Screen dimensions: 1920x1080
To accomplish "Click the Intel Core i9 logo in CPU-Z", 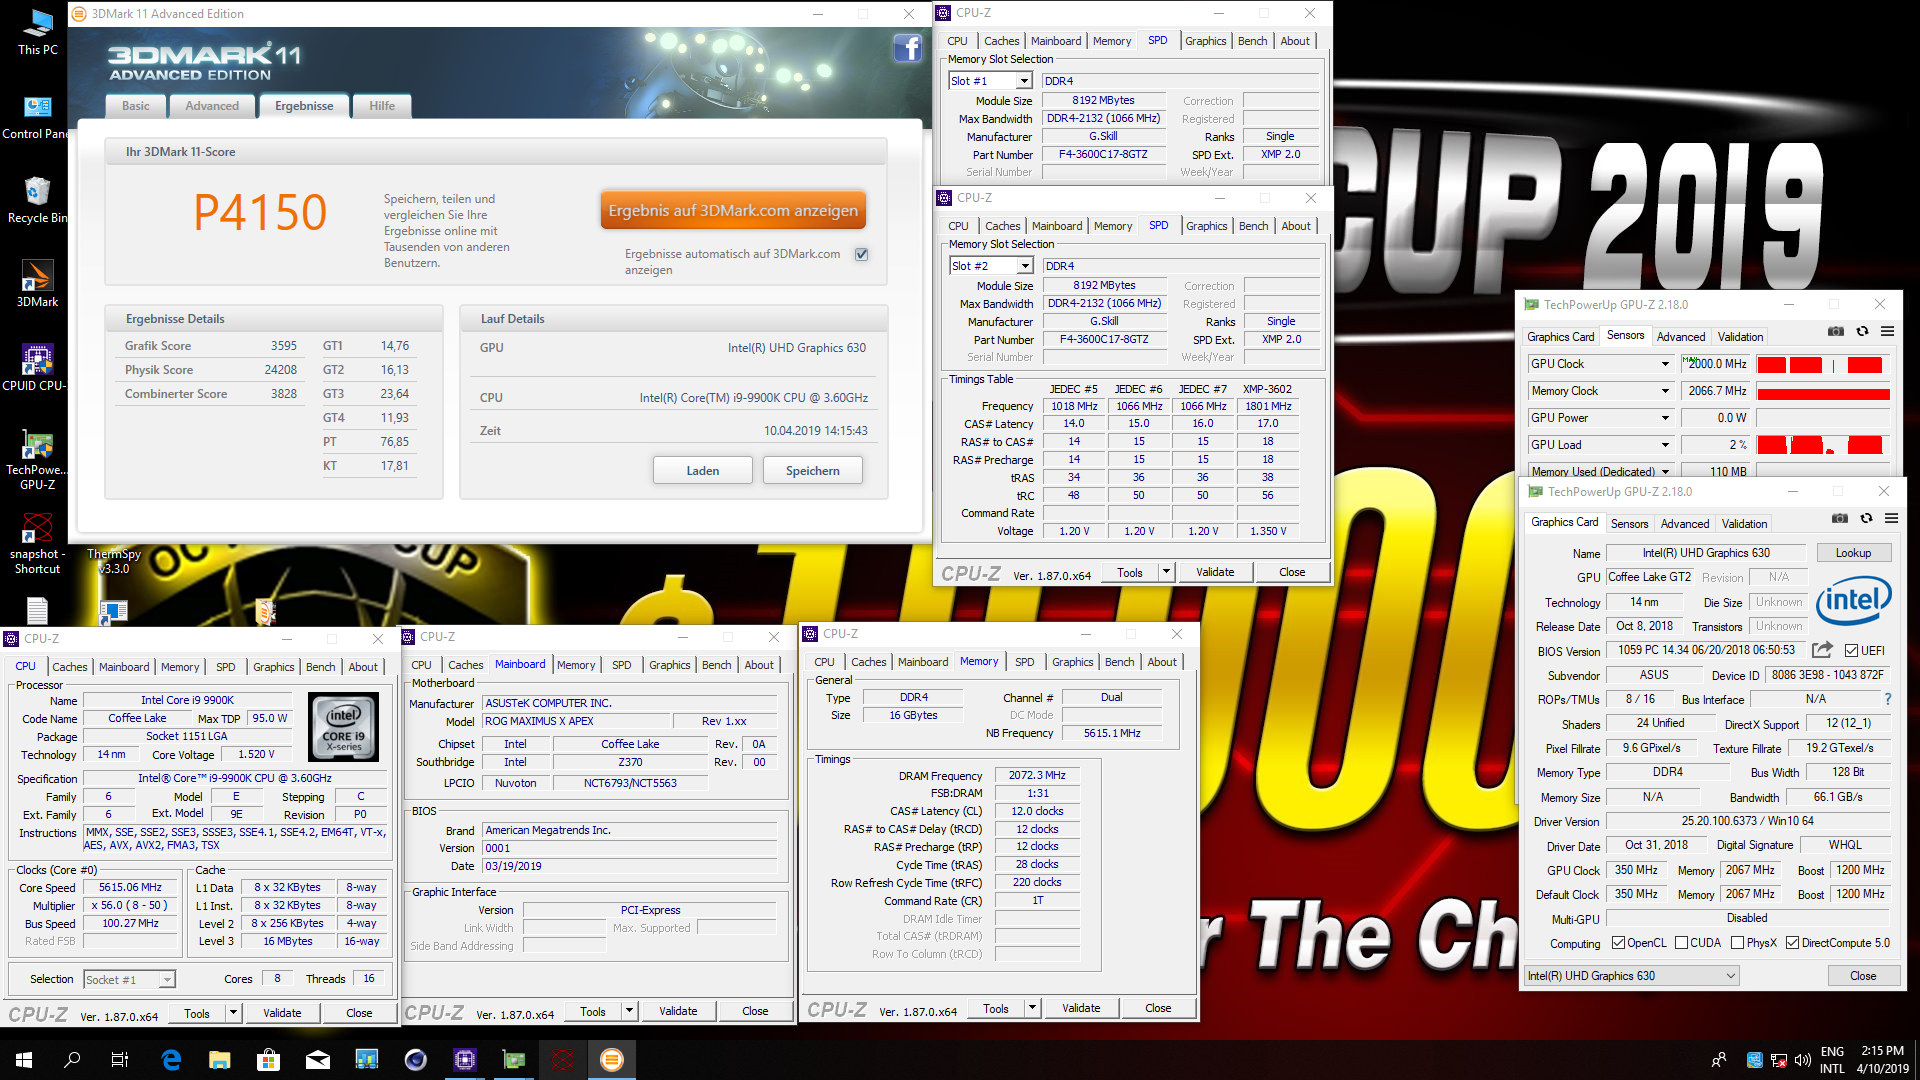I will pos(344,727).
